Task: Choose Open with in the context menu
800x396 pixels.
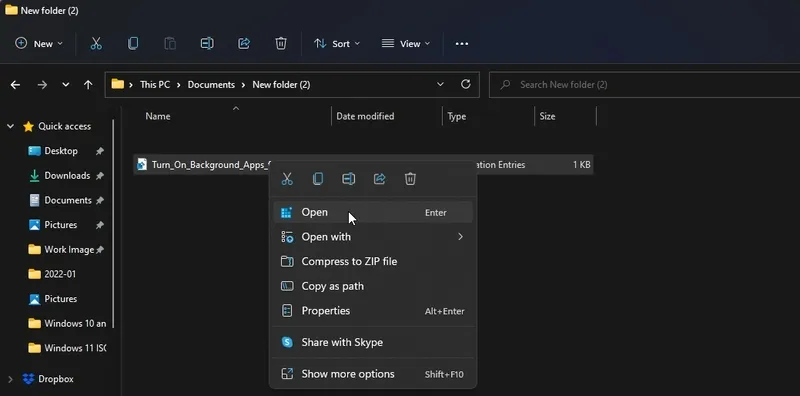Action: [x=373, y=237]
